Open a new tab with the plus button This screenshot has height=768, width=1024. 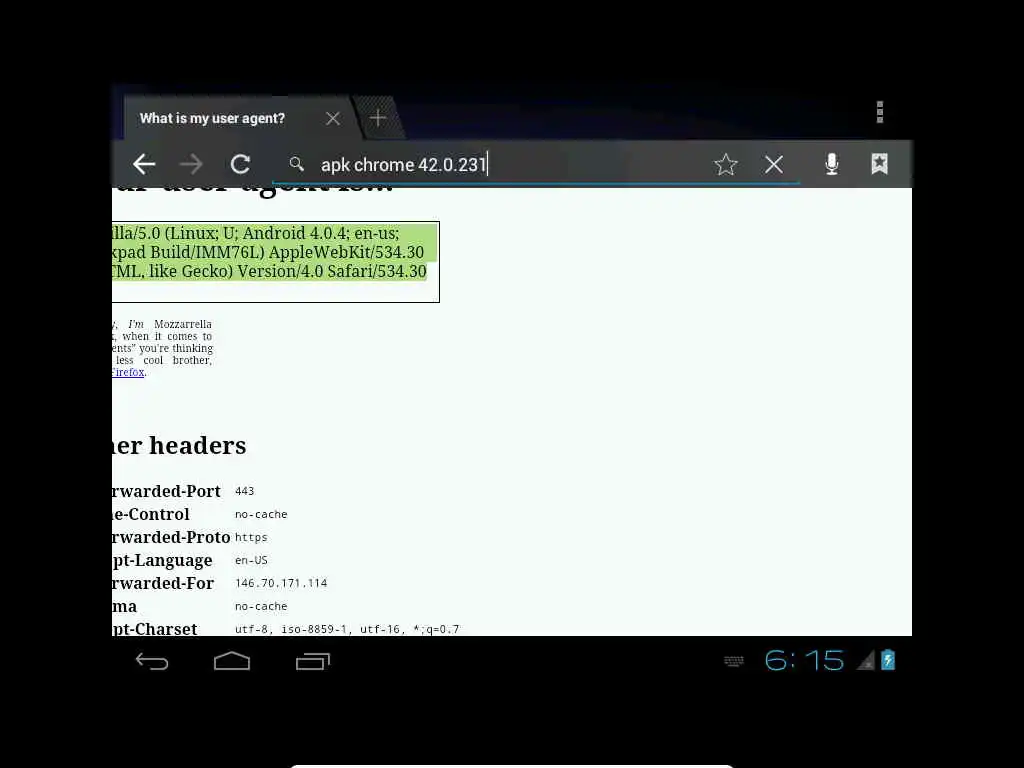click(377, 118)
